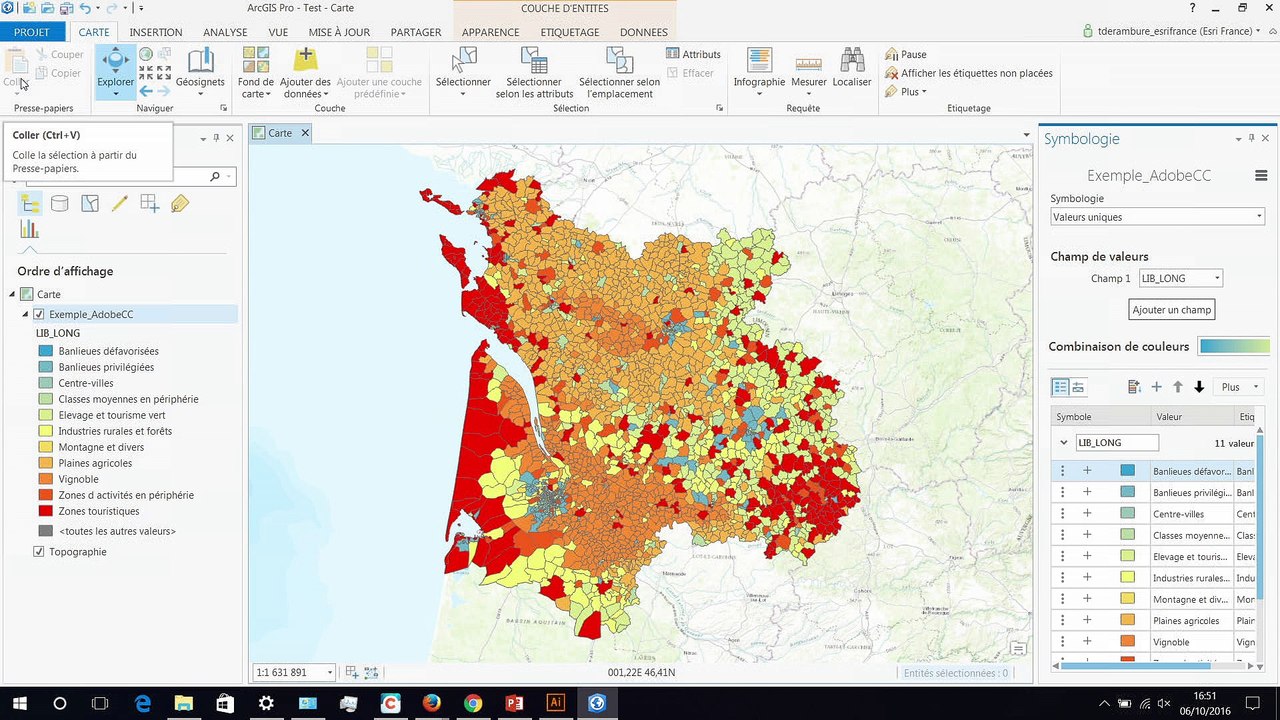
Task: Select Plaines agricoles value row
Action: (1152, 621)
